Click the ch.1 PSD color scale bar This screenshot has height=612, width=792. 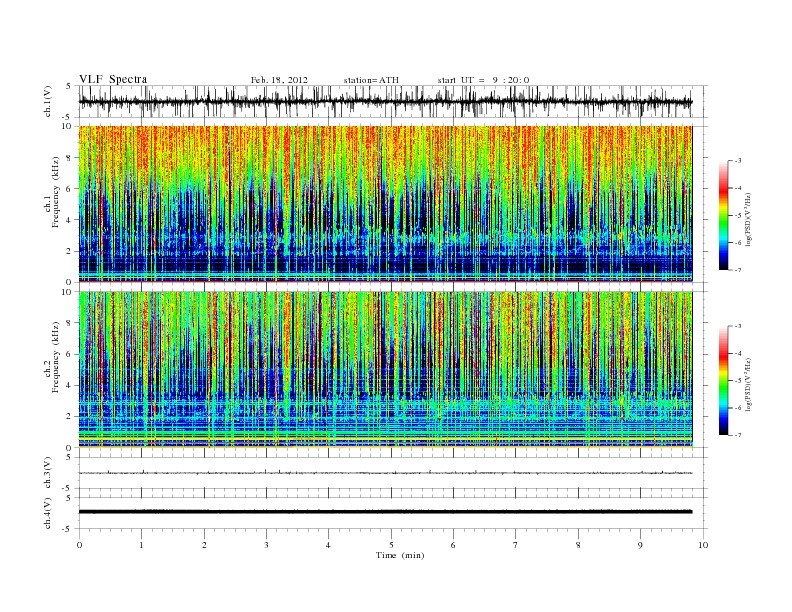(x=723, y=215)
